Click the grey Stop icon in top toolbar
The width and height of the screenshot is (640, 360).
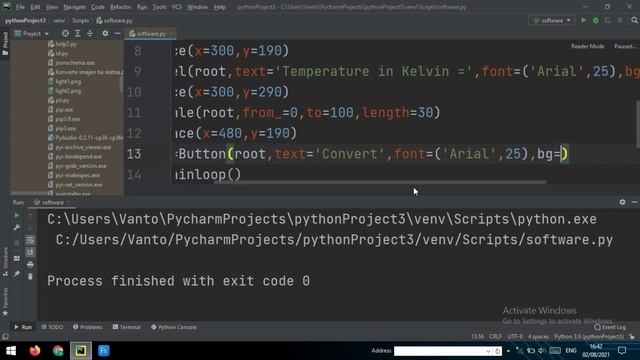[x=620, y=20]
